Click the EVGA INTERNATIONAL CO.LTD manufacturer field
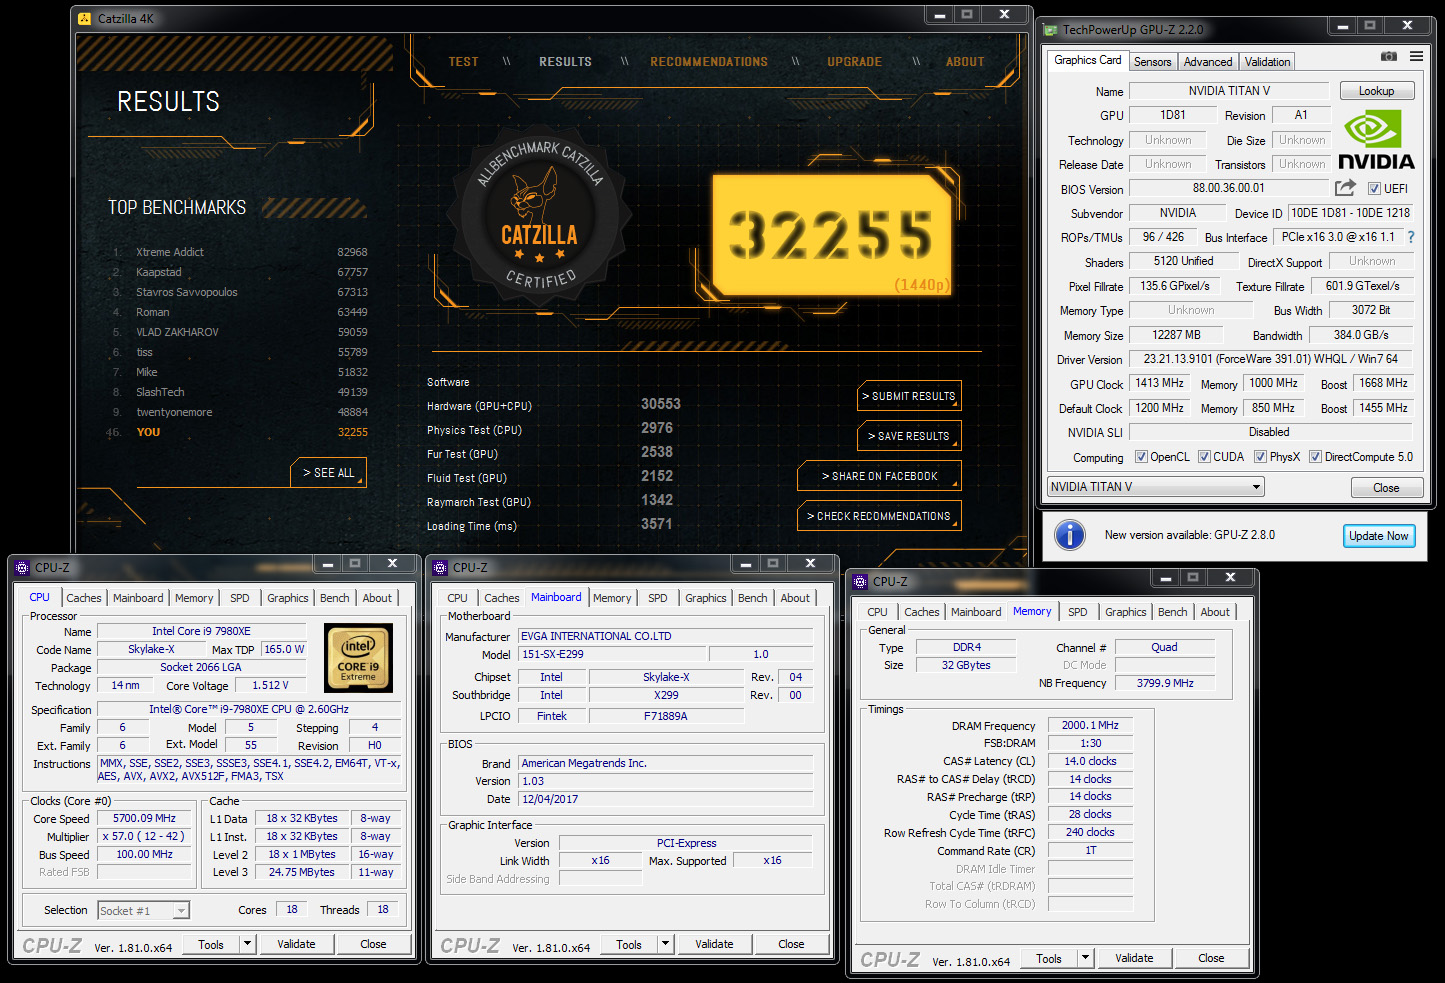 [665, 636]
